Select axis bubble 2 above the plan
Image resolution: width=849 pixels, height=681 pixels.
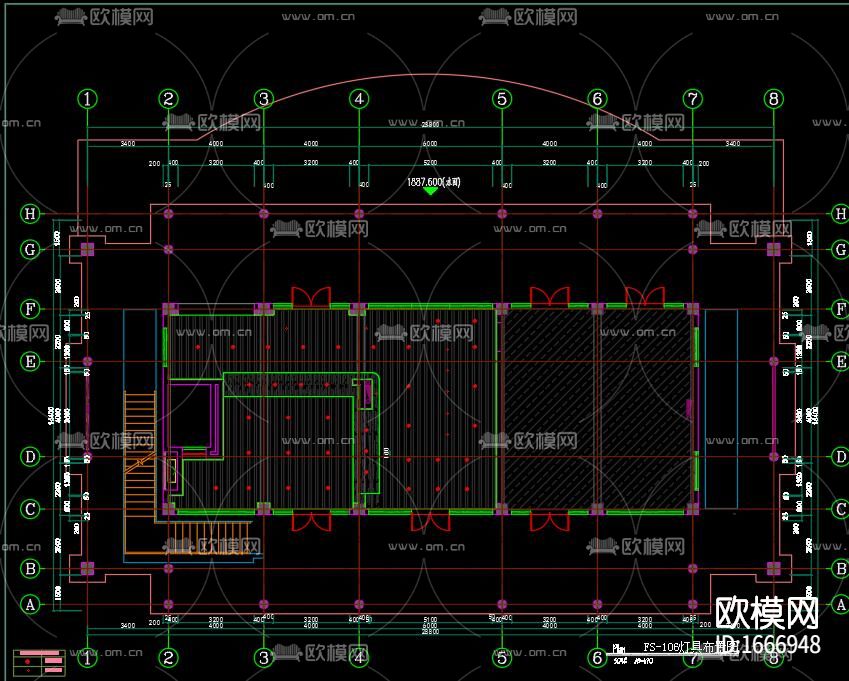(x=168, y=99)
